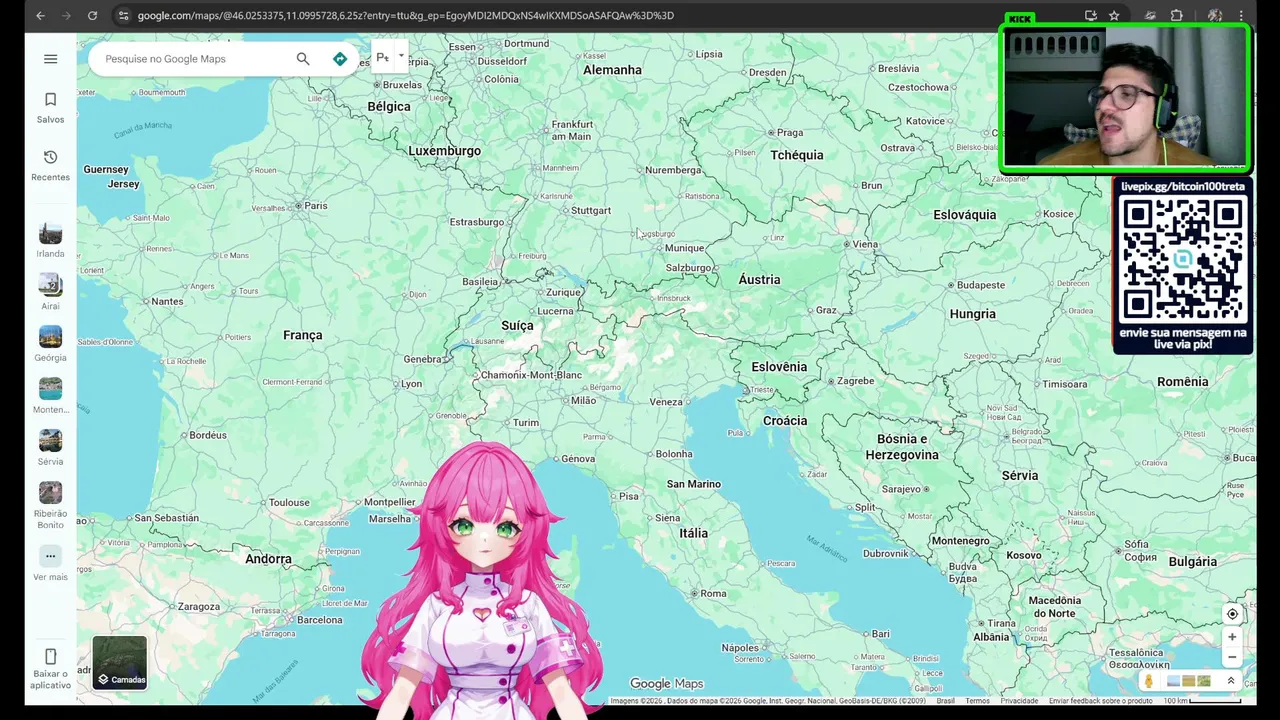Screen dimensions: 1280x720
Task: Open the Termos link in footer
Action: 977,701
